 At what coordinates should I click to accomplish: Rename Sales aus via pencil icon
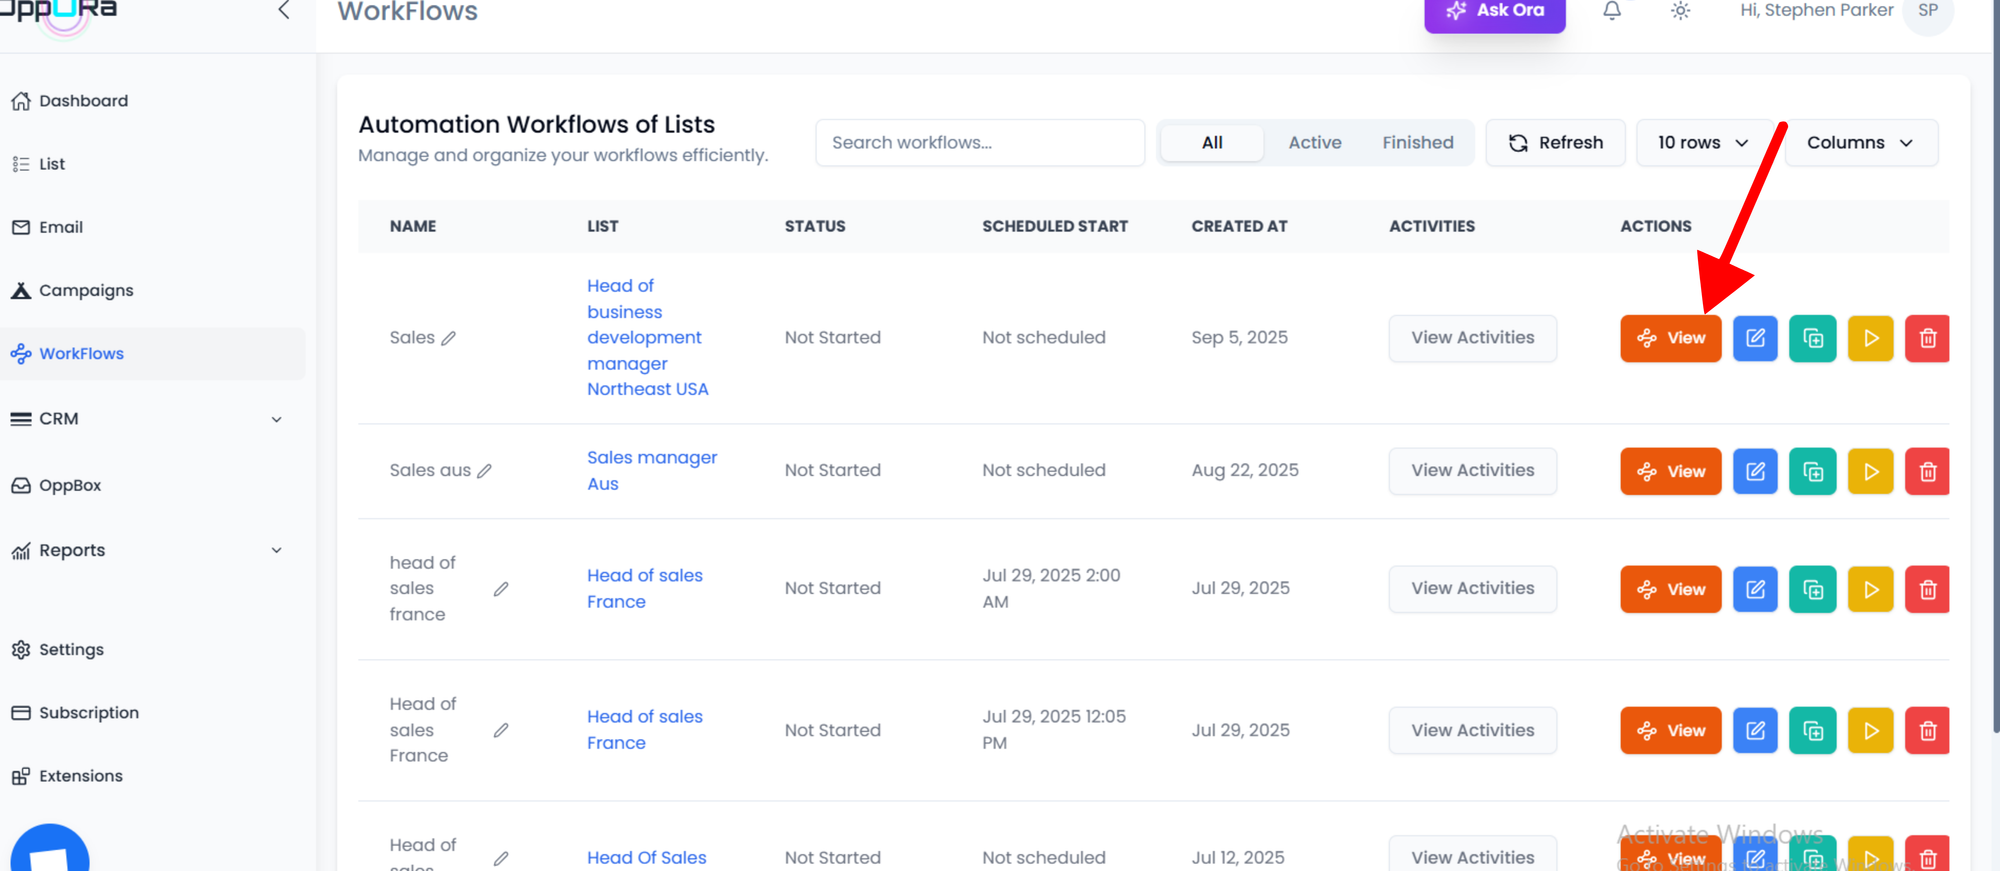pyautogui.click(x=485, y=471)
